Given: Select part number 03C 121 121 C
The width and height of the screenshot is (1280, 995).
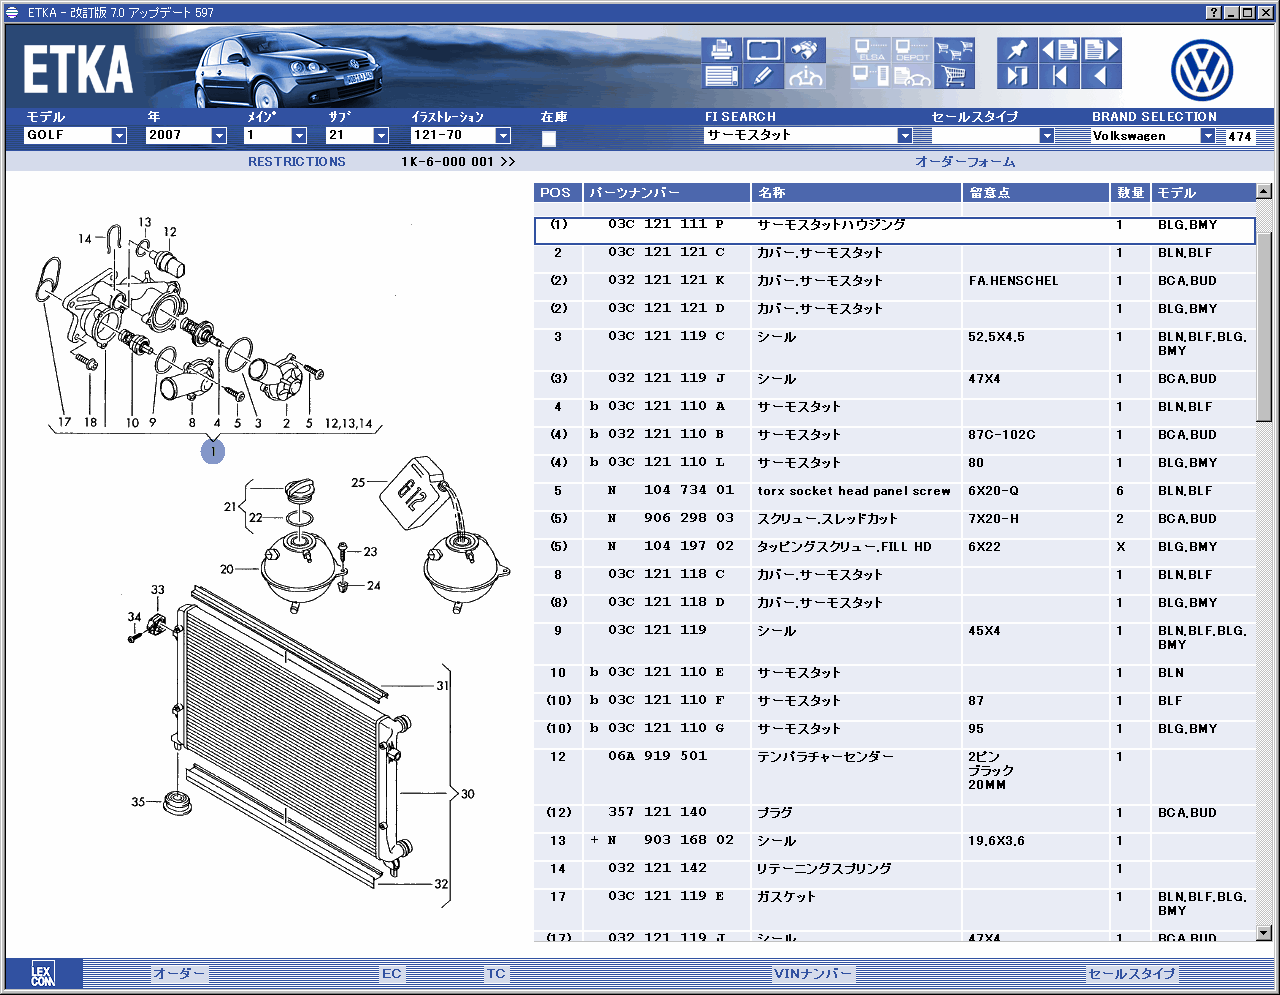Looking at the screenshot, I should [666, 253].
